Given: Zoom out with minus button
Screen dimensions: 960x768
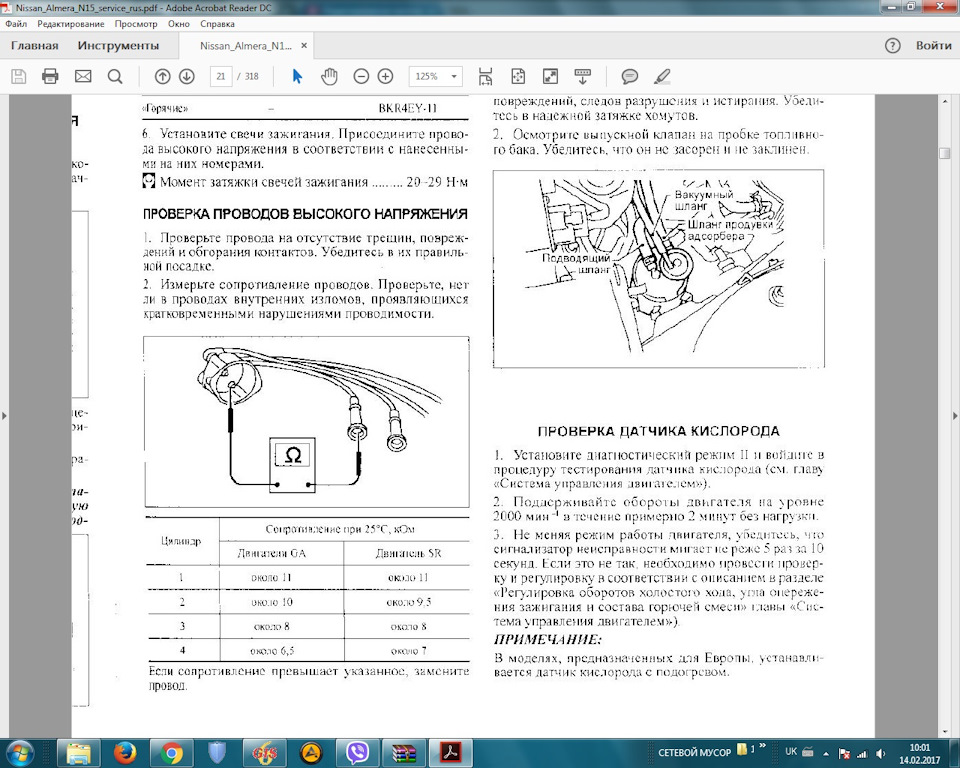Looking at the screenshot, I should point(361,77).
